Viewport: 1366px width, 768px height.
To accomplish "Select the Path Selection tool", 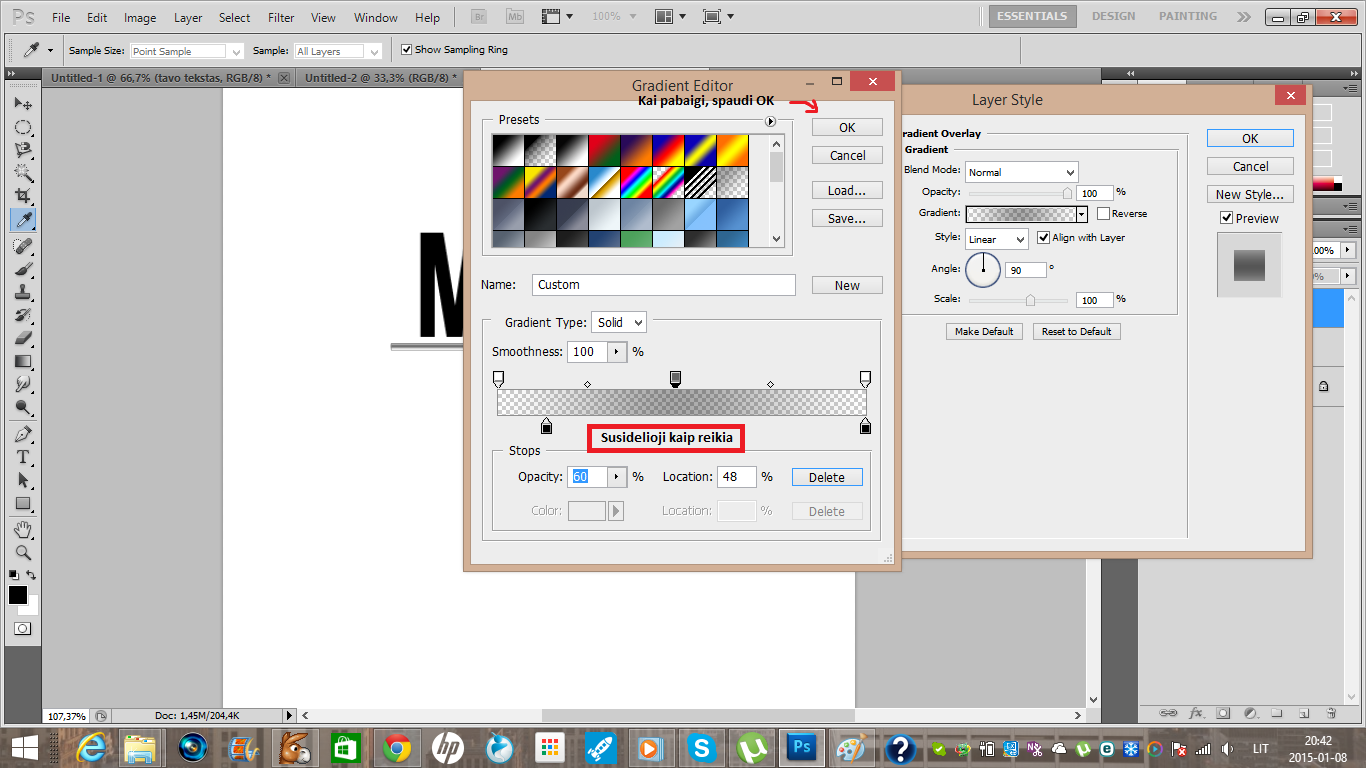I will click(22, 480).
